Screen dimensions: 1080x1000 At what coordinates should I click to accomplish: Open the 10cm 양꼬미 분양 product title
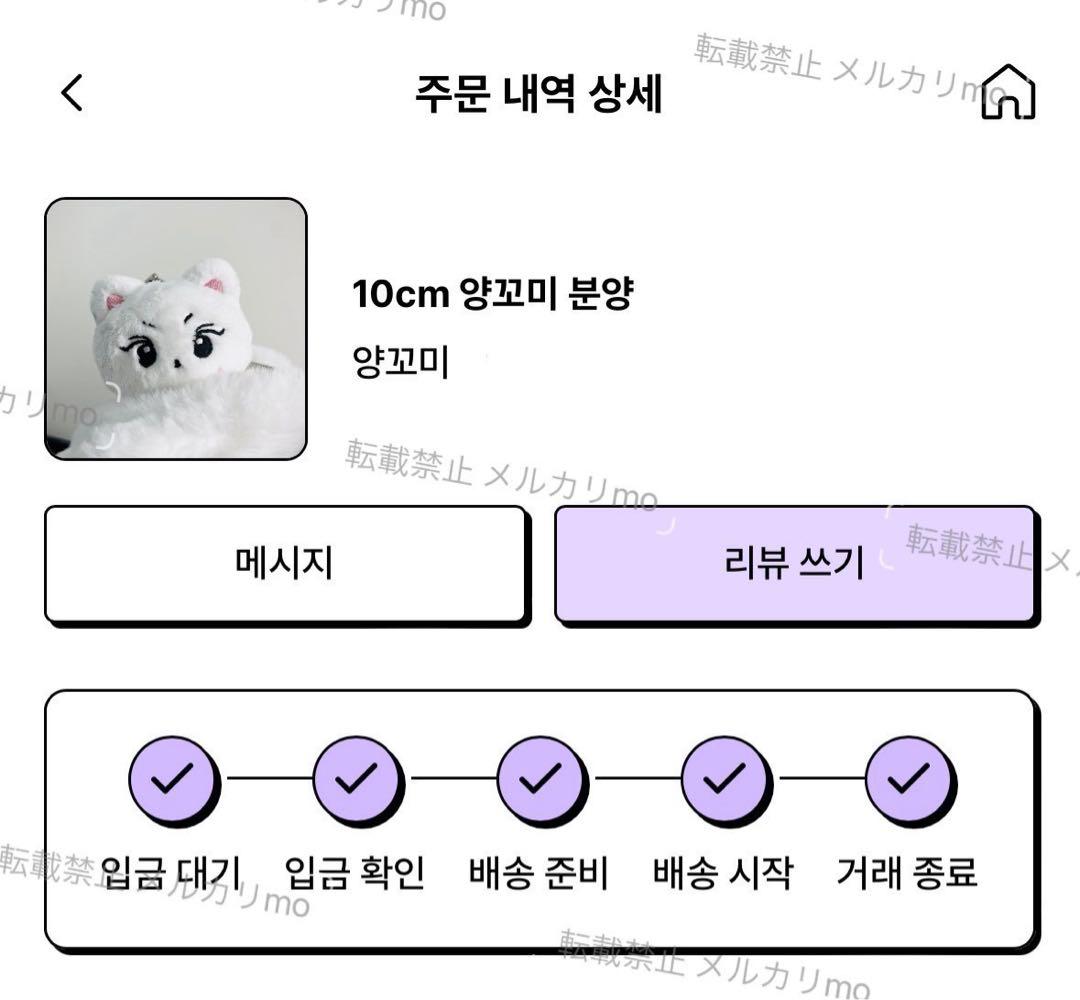coord(492,294)
